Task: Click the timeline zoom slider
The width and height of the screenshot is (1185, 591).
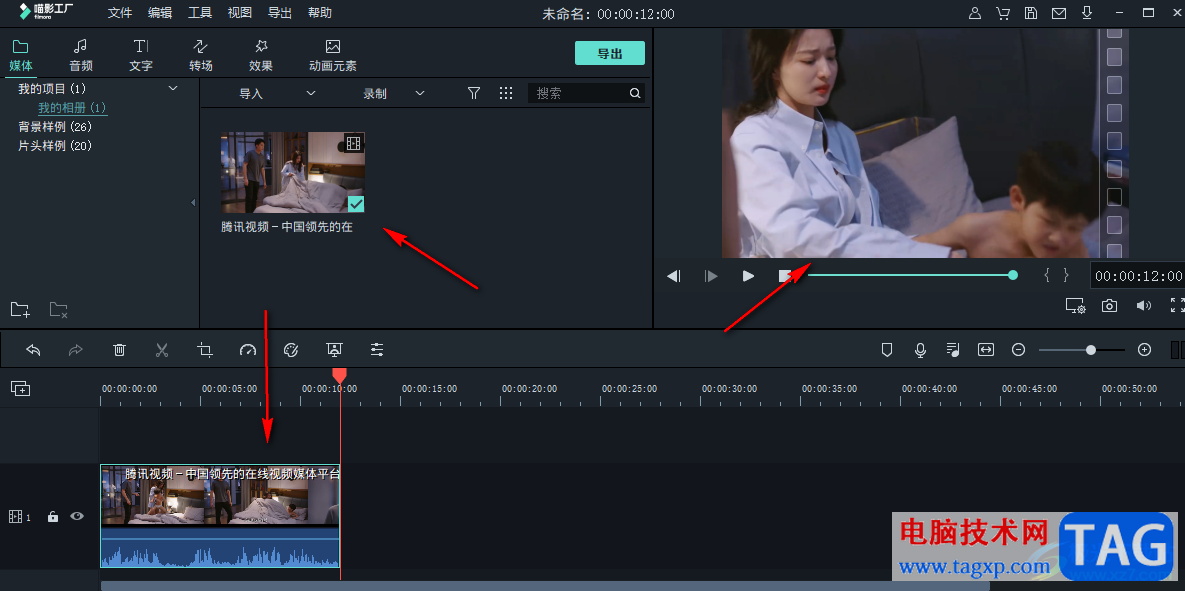Action: (x=1081, y=349)
